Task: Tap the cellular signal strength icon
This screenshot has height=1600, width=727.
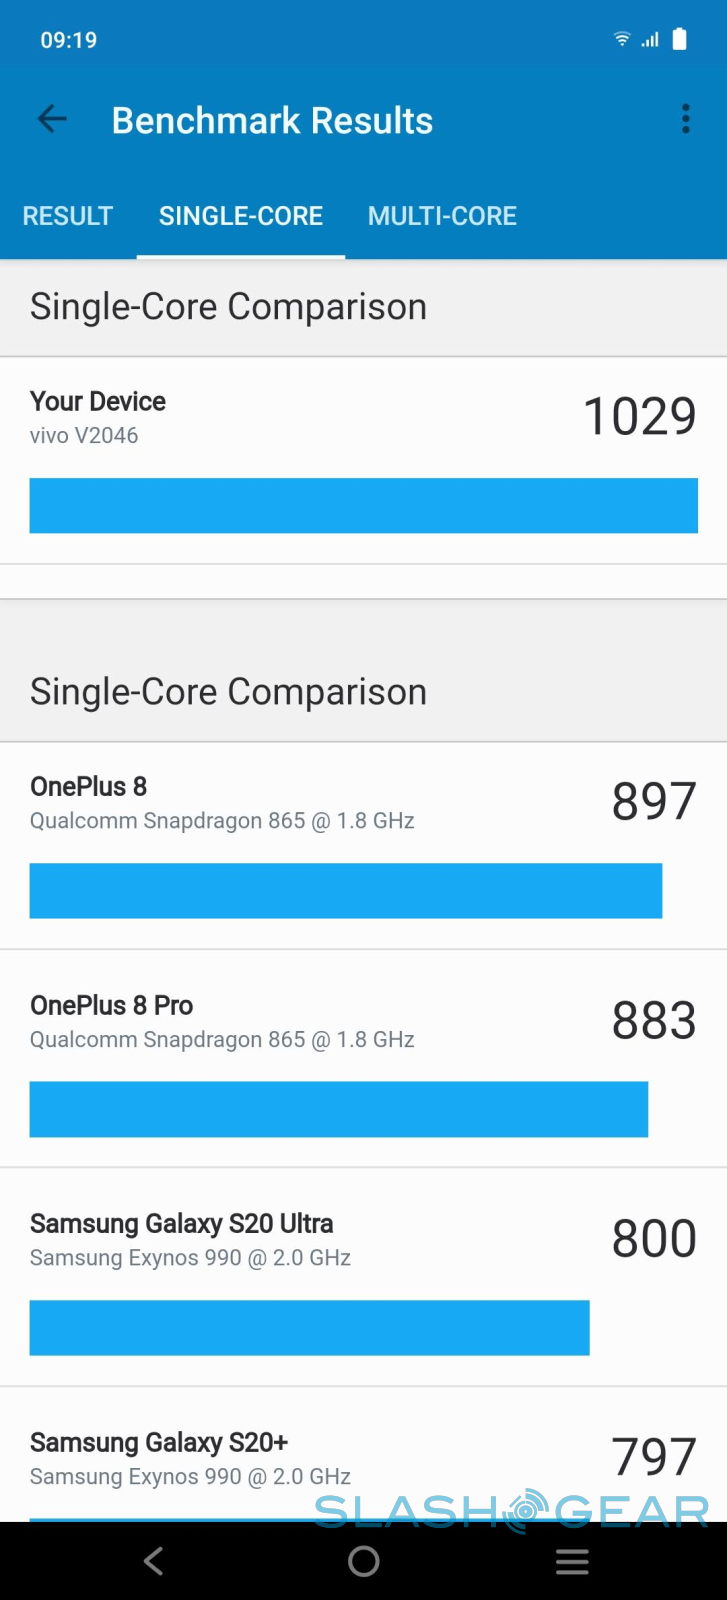Action: click(x=651, y=39)
